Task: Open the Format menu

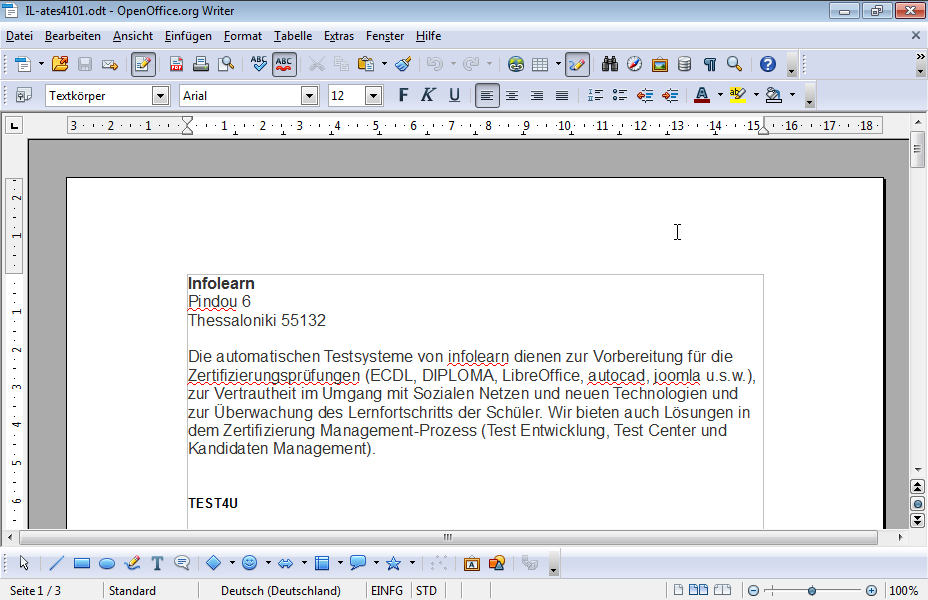Action: click(x=243, y=36)
